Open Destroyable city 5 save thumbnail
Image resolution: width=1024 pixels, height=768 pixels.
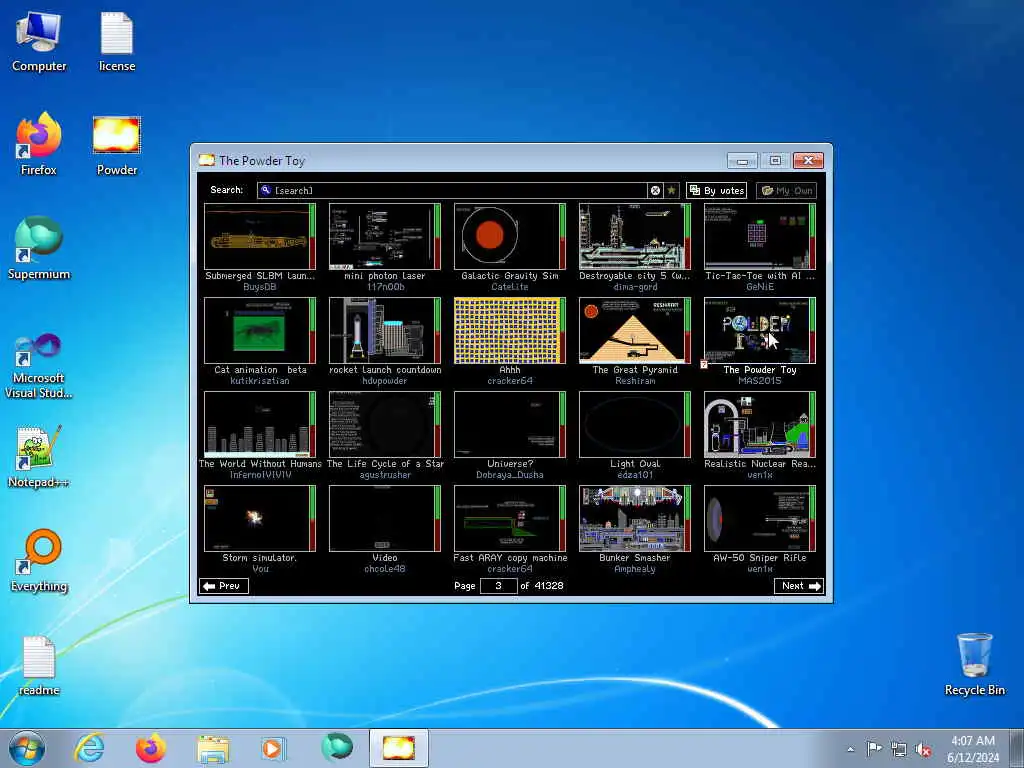click(x=635, y=236)
